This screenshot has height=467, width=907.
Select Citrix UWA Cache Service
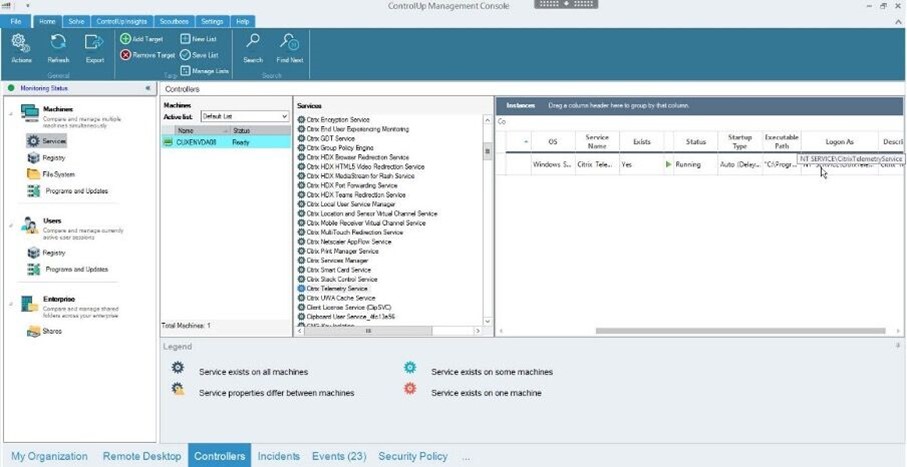coord(336,298)
